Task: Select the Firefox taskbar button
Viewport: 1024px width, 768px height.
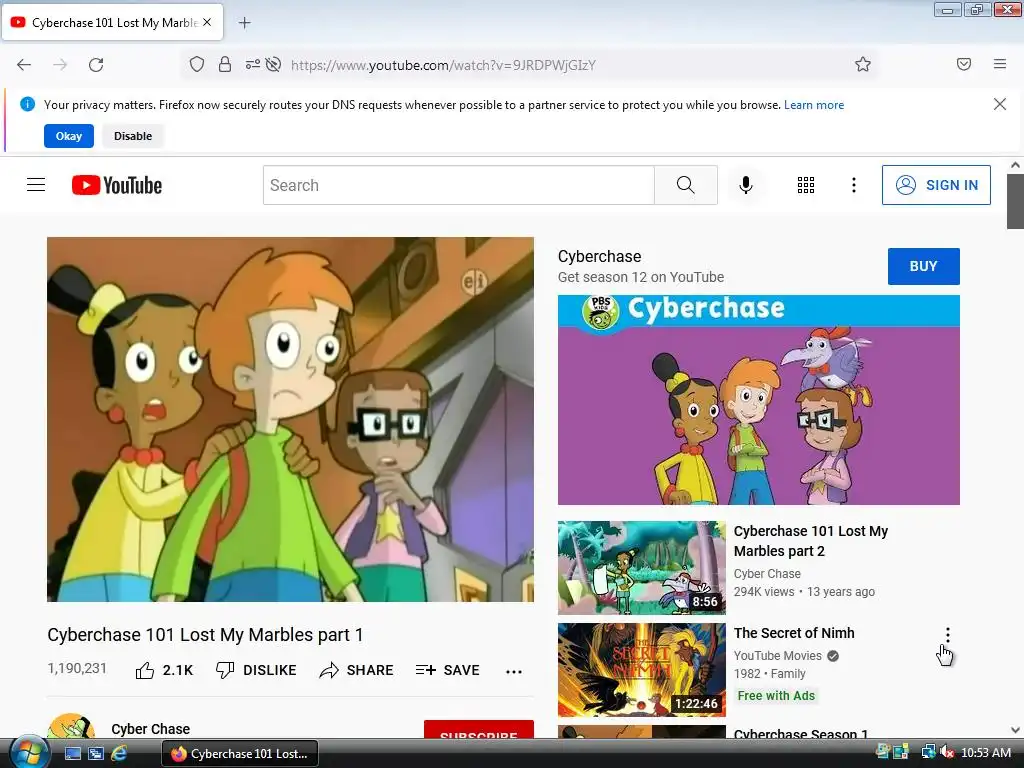Action: (x=240, y=754)
